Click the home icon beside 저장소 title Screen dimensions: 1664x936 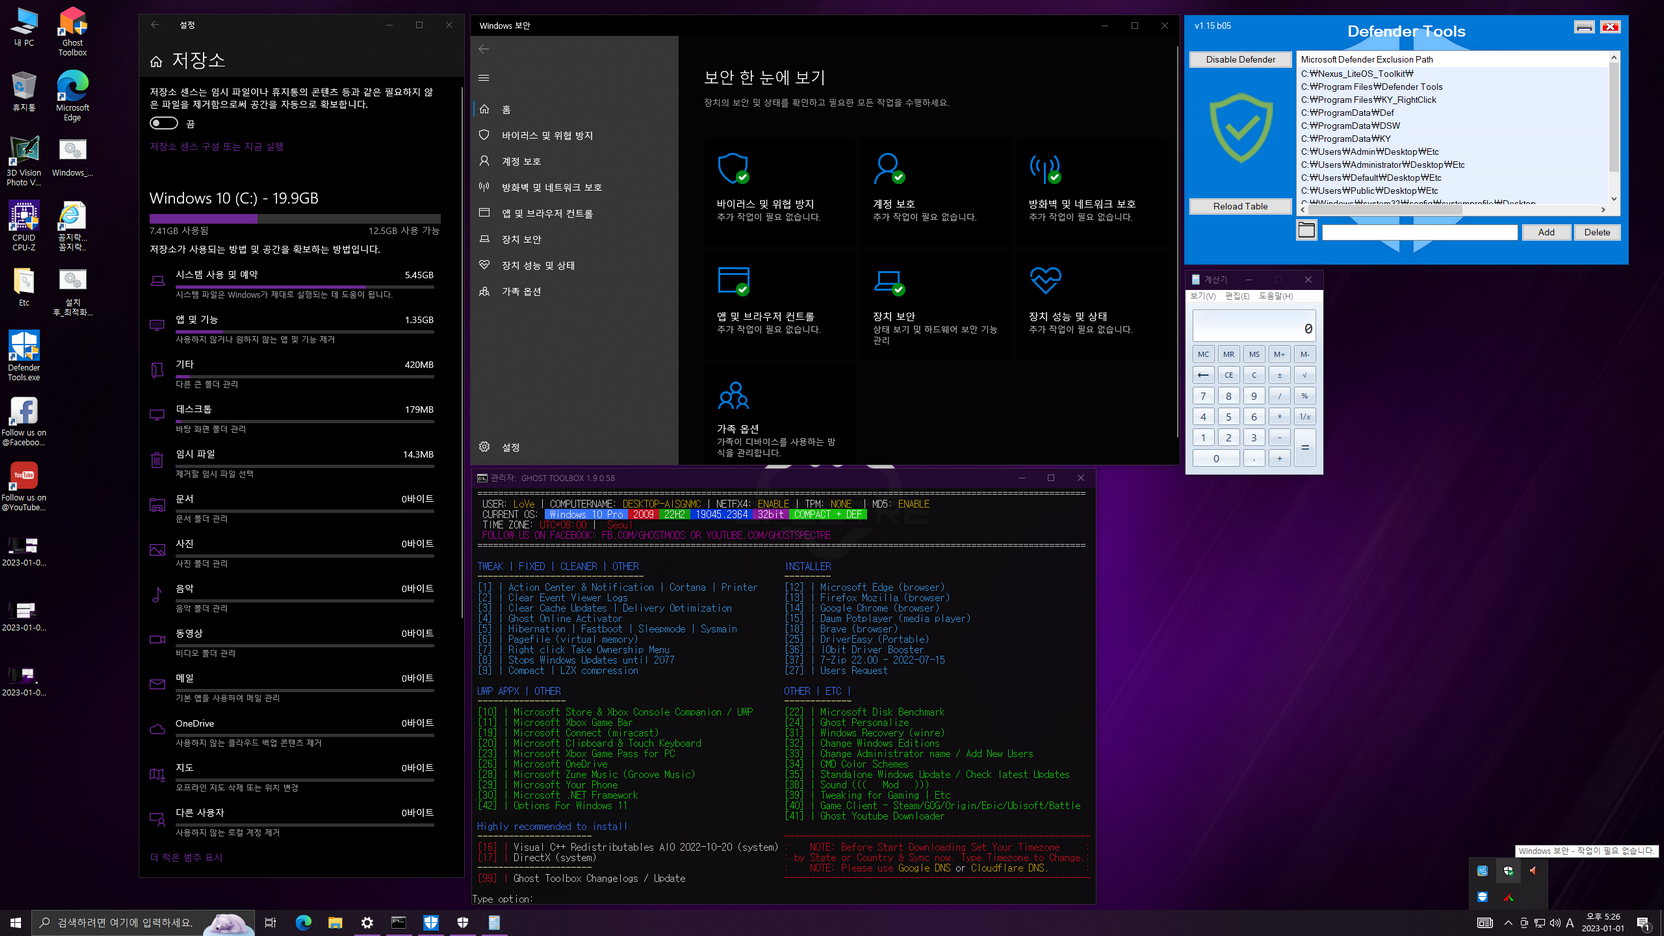tap(156, 61)
